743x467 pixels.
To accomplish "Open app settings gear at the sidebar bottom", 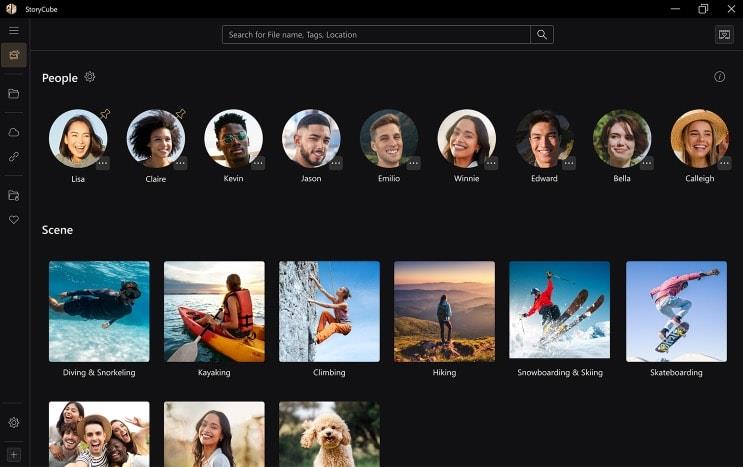I will pos(14,423).
